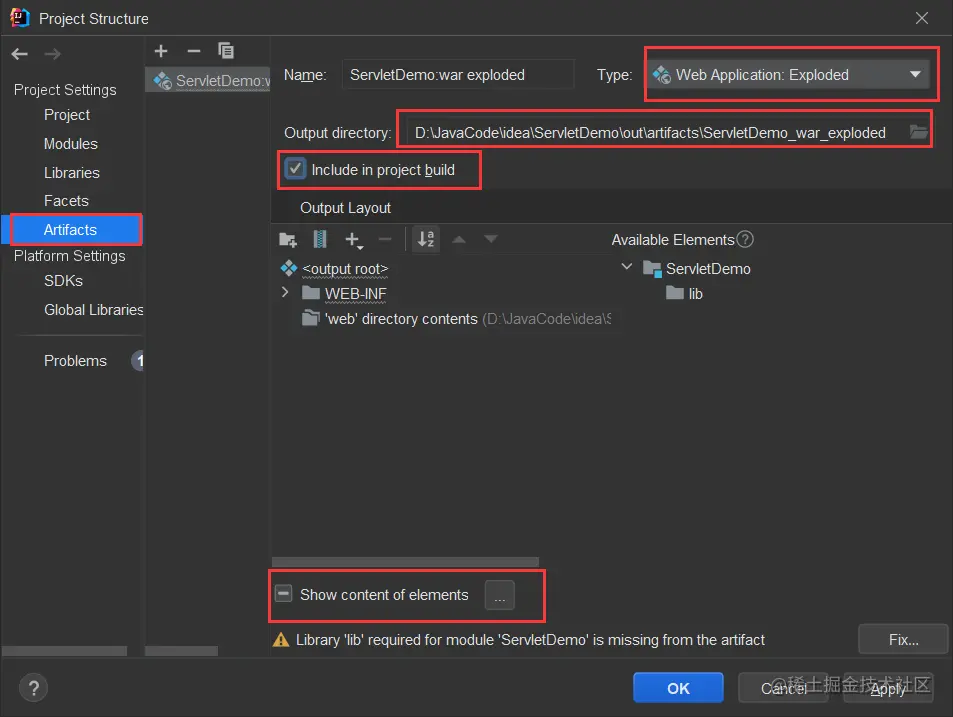Open Add Copy Of plus dropdown
Viewport: 953px width, 717px height.
click(x=354, y=240)
